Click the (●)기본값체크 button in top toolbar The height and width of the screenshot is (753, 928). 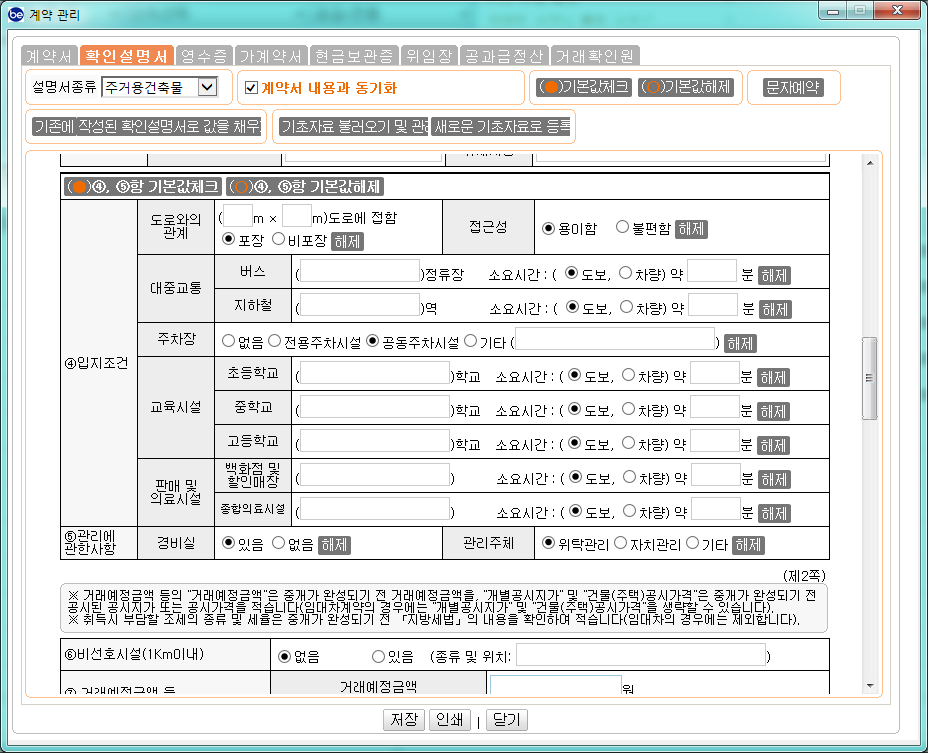(x=583, y=87)
